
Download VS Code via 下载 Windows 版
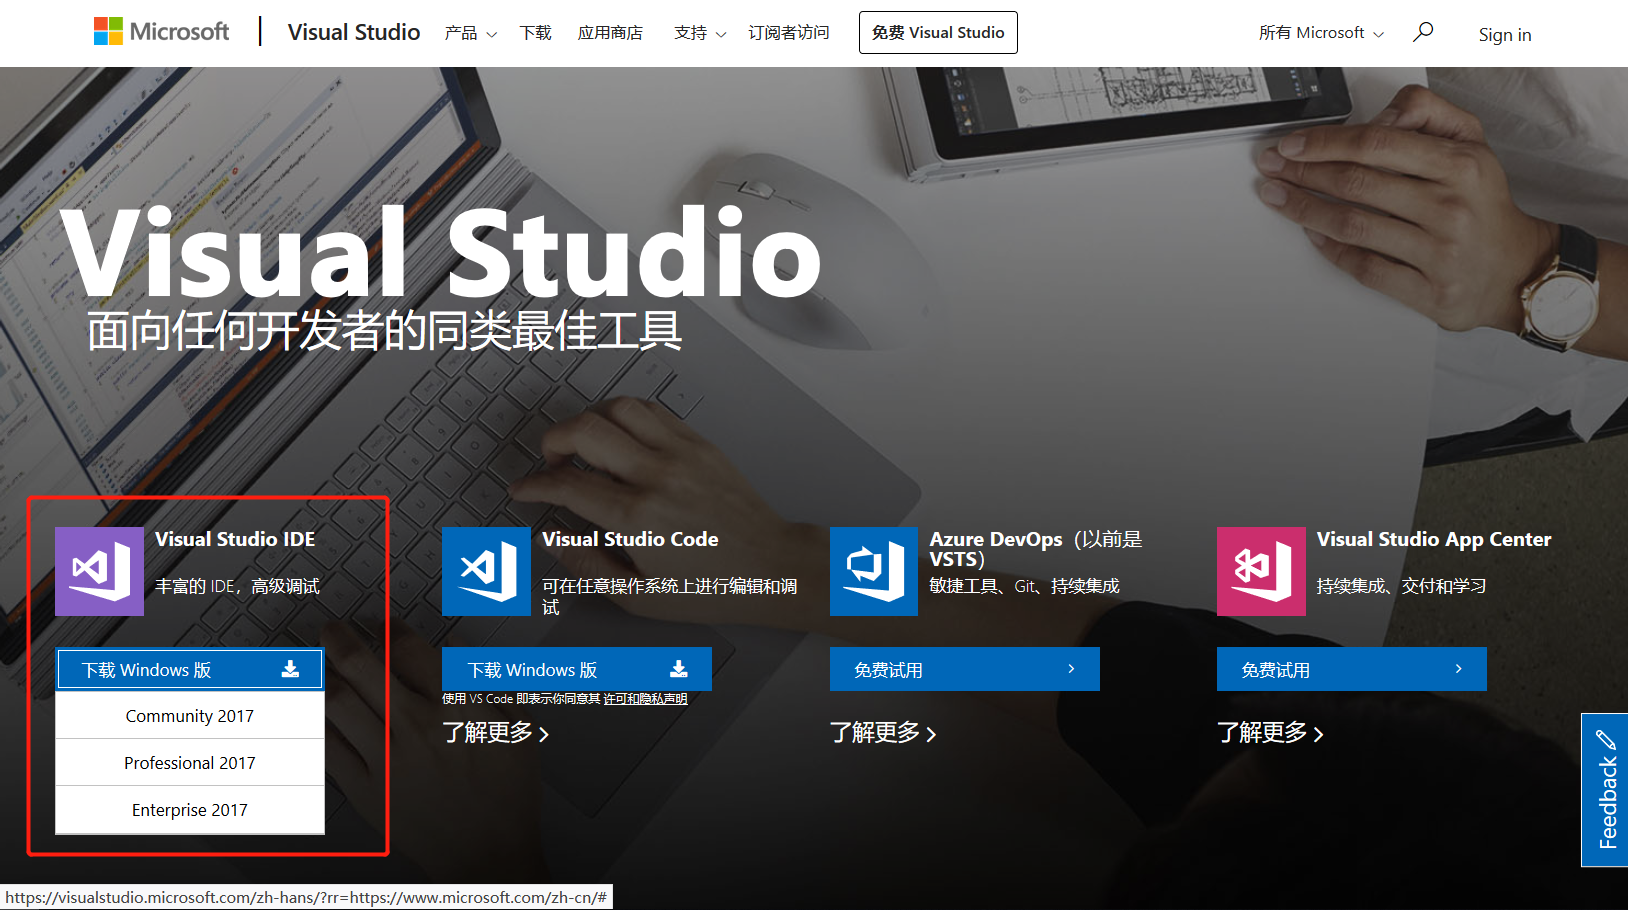click(577, 669)
